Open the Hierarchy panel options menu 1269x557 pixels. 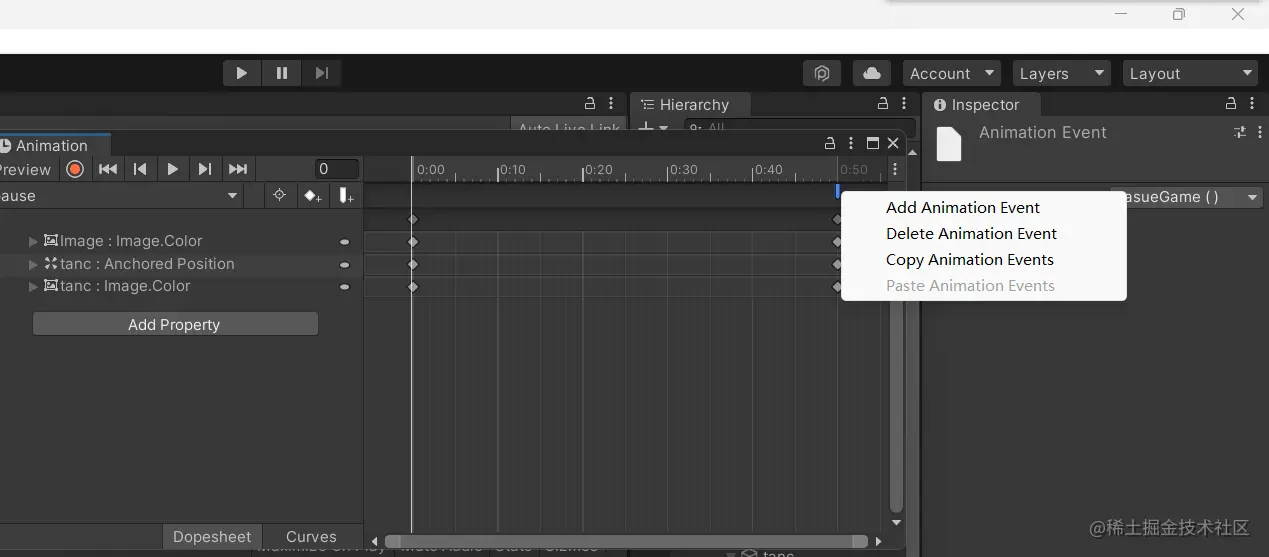tap(904, 103)
